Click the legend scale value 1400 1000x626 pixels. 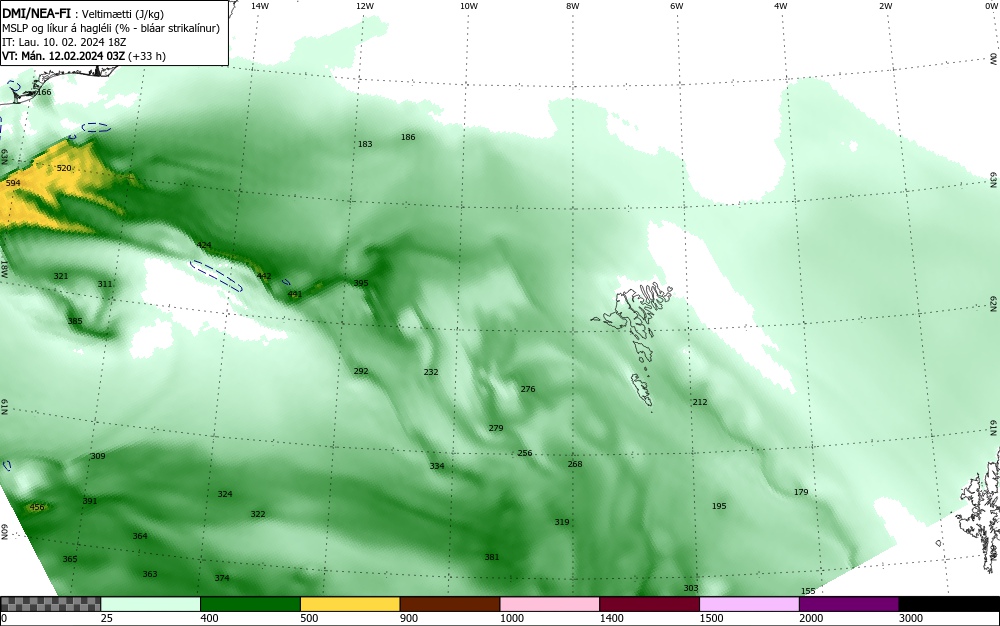click(x=612, y=618)
